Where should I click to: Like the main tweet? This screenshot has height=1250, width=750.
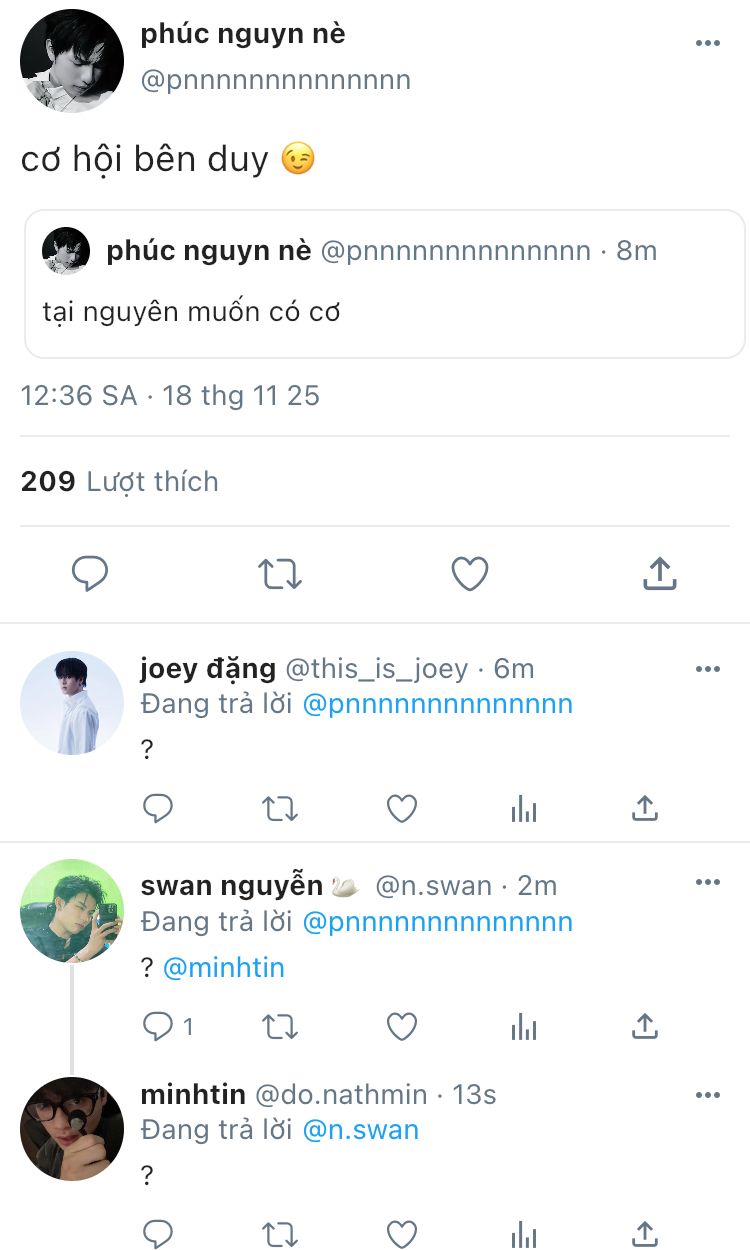[x=470, y=574]
